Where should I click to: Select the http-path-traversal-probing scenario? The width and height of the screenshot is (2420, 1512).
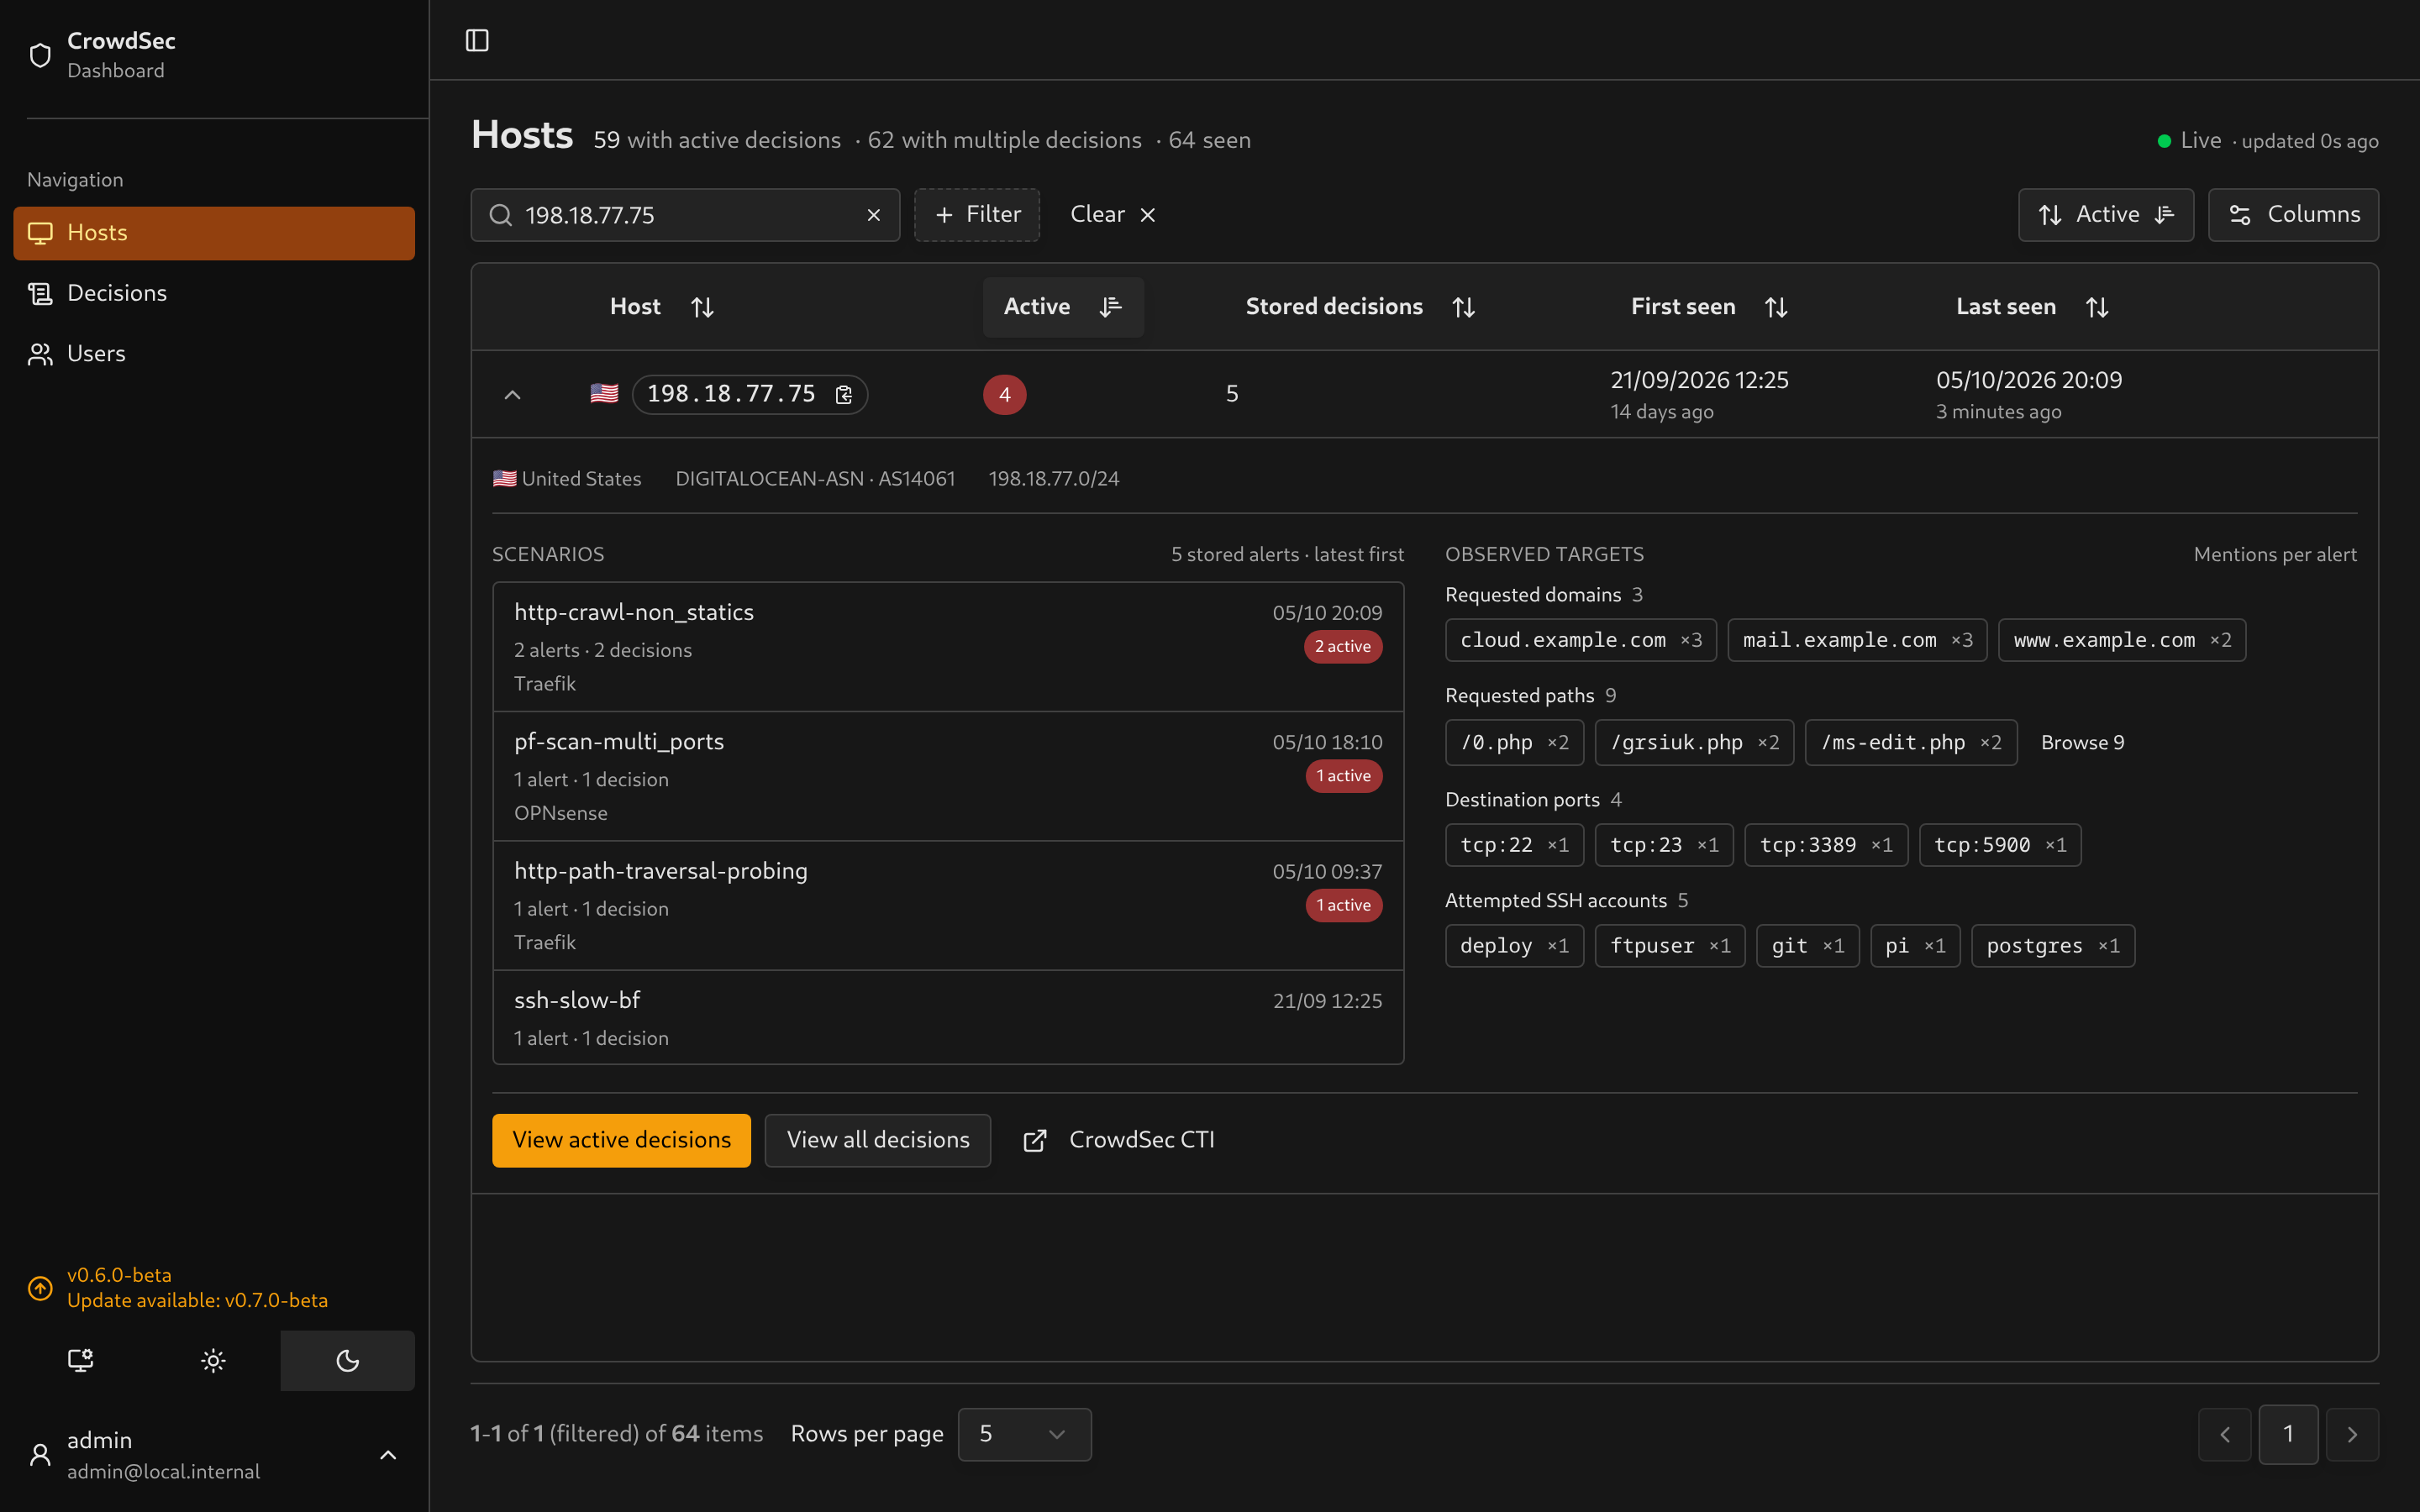coord(948,906)
